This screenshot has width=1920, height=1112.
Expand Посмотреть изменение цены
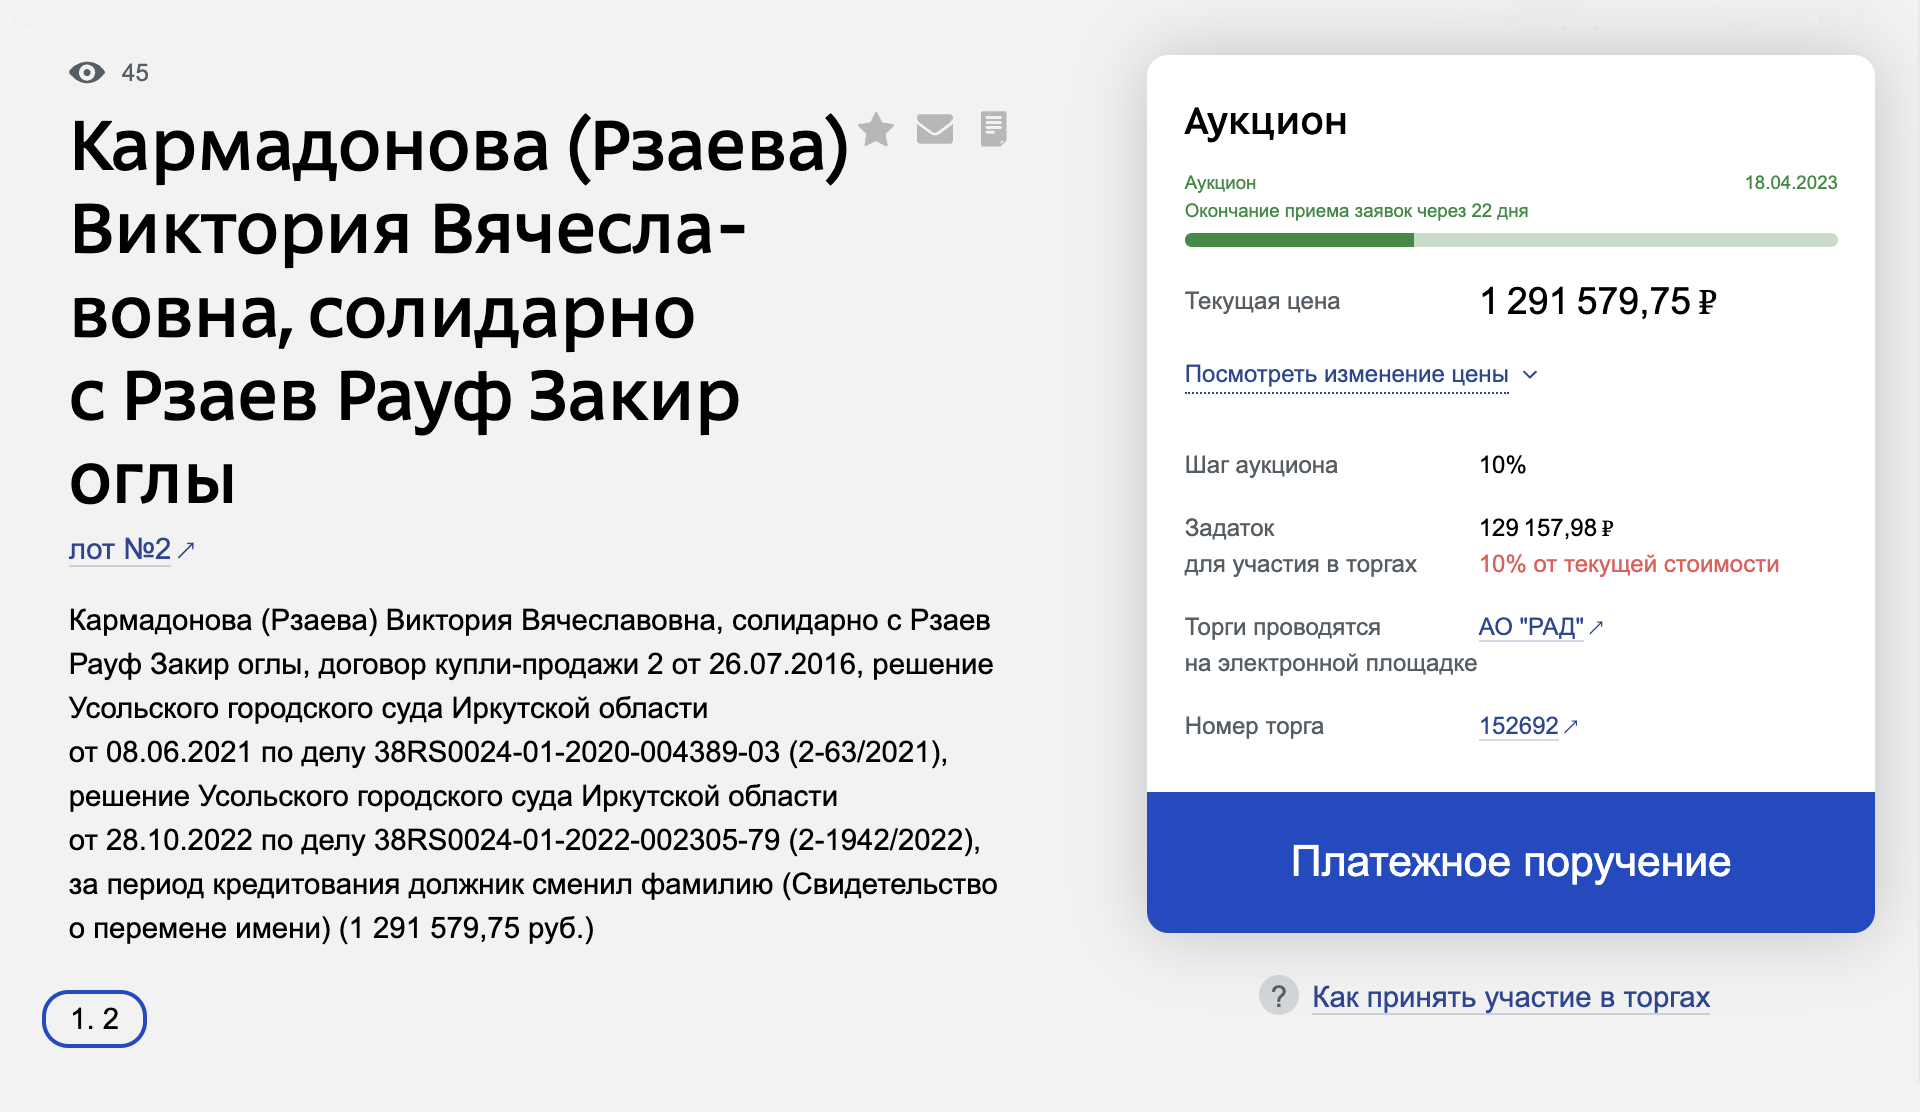(1346, 374)
